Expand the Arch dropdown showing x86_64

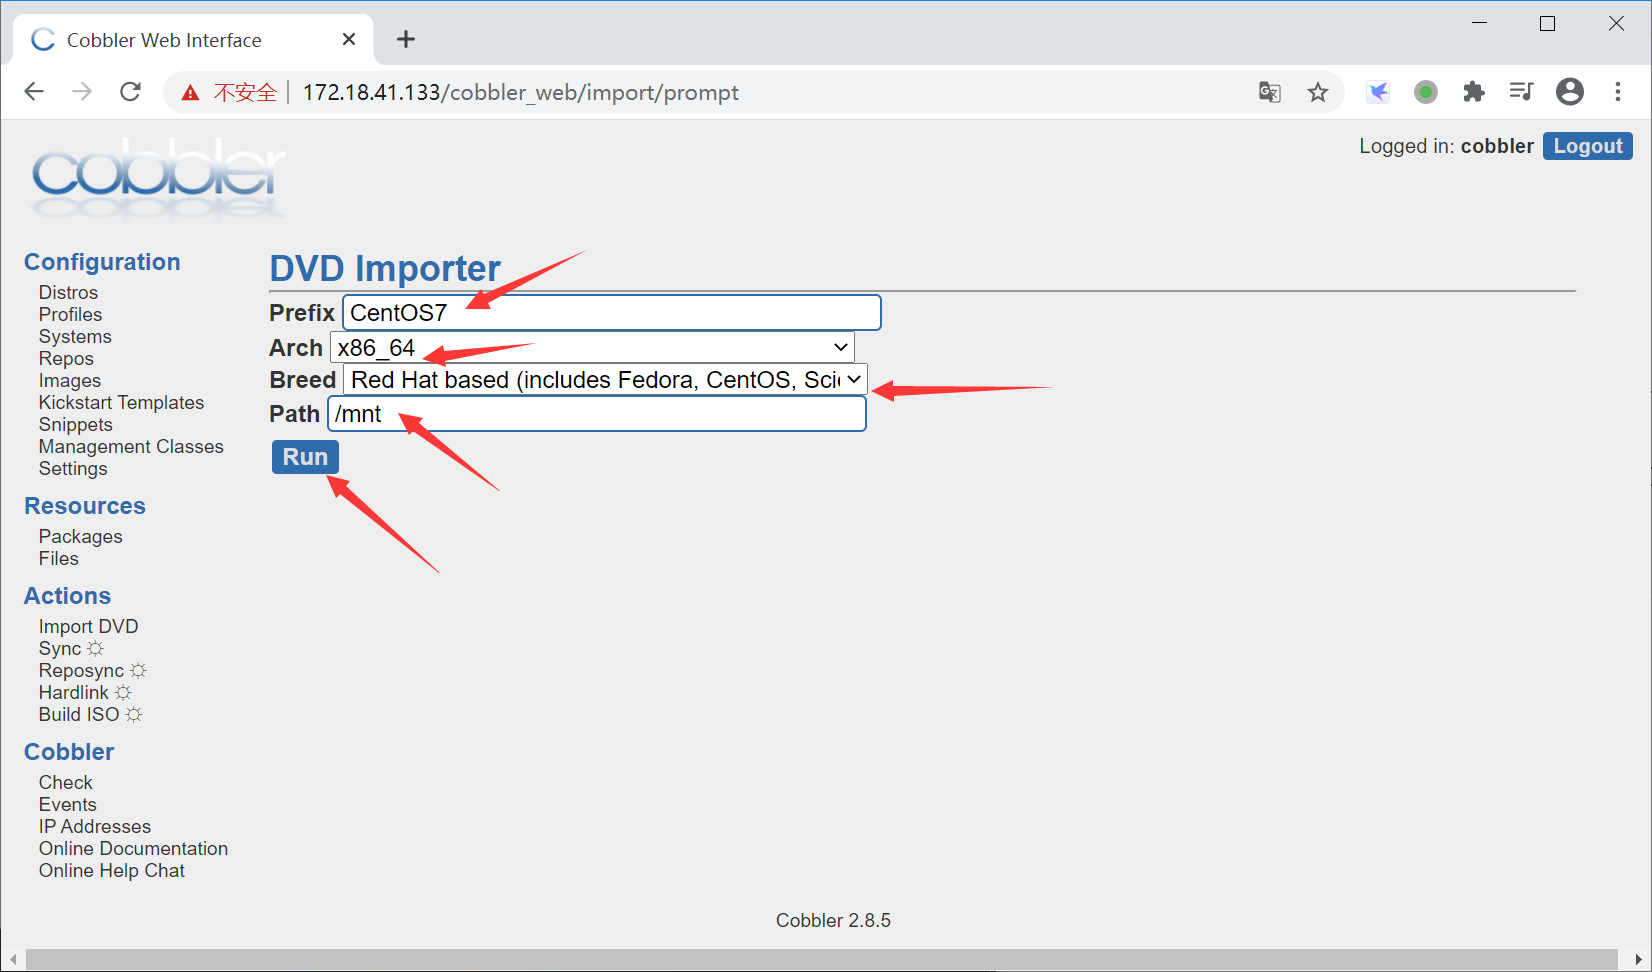(x=592, y=347)
